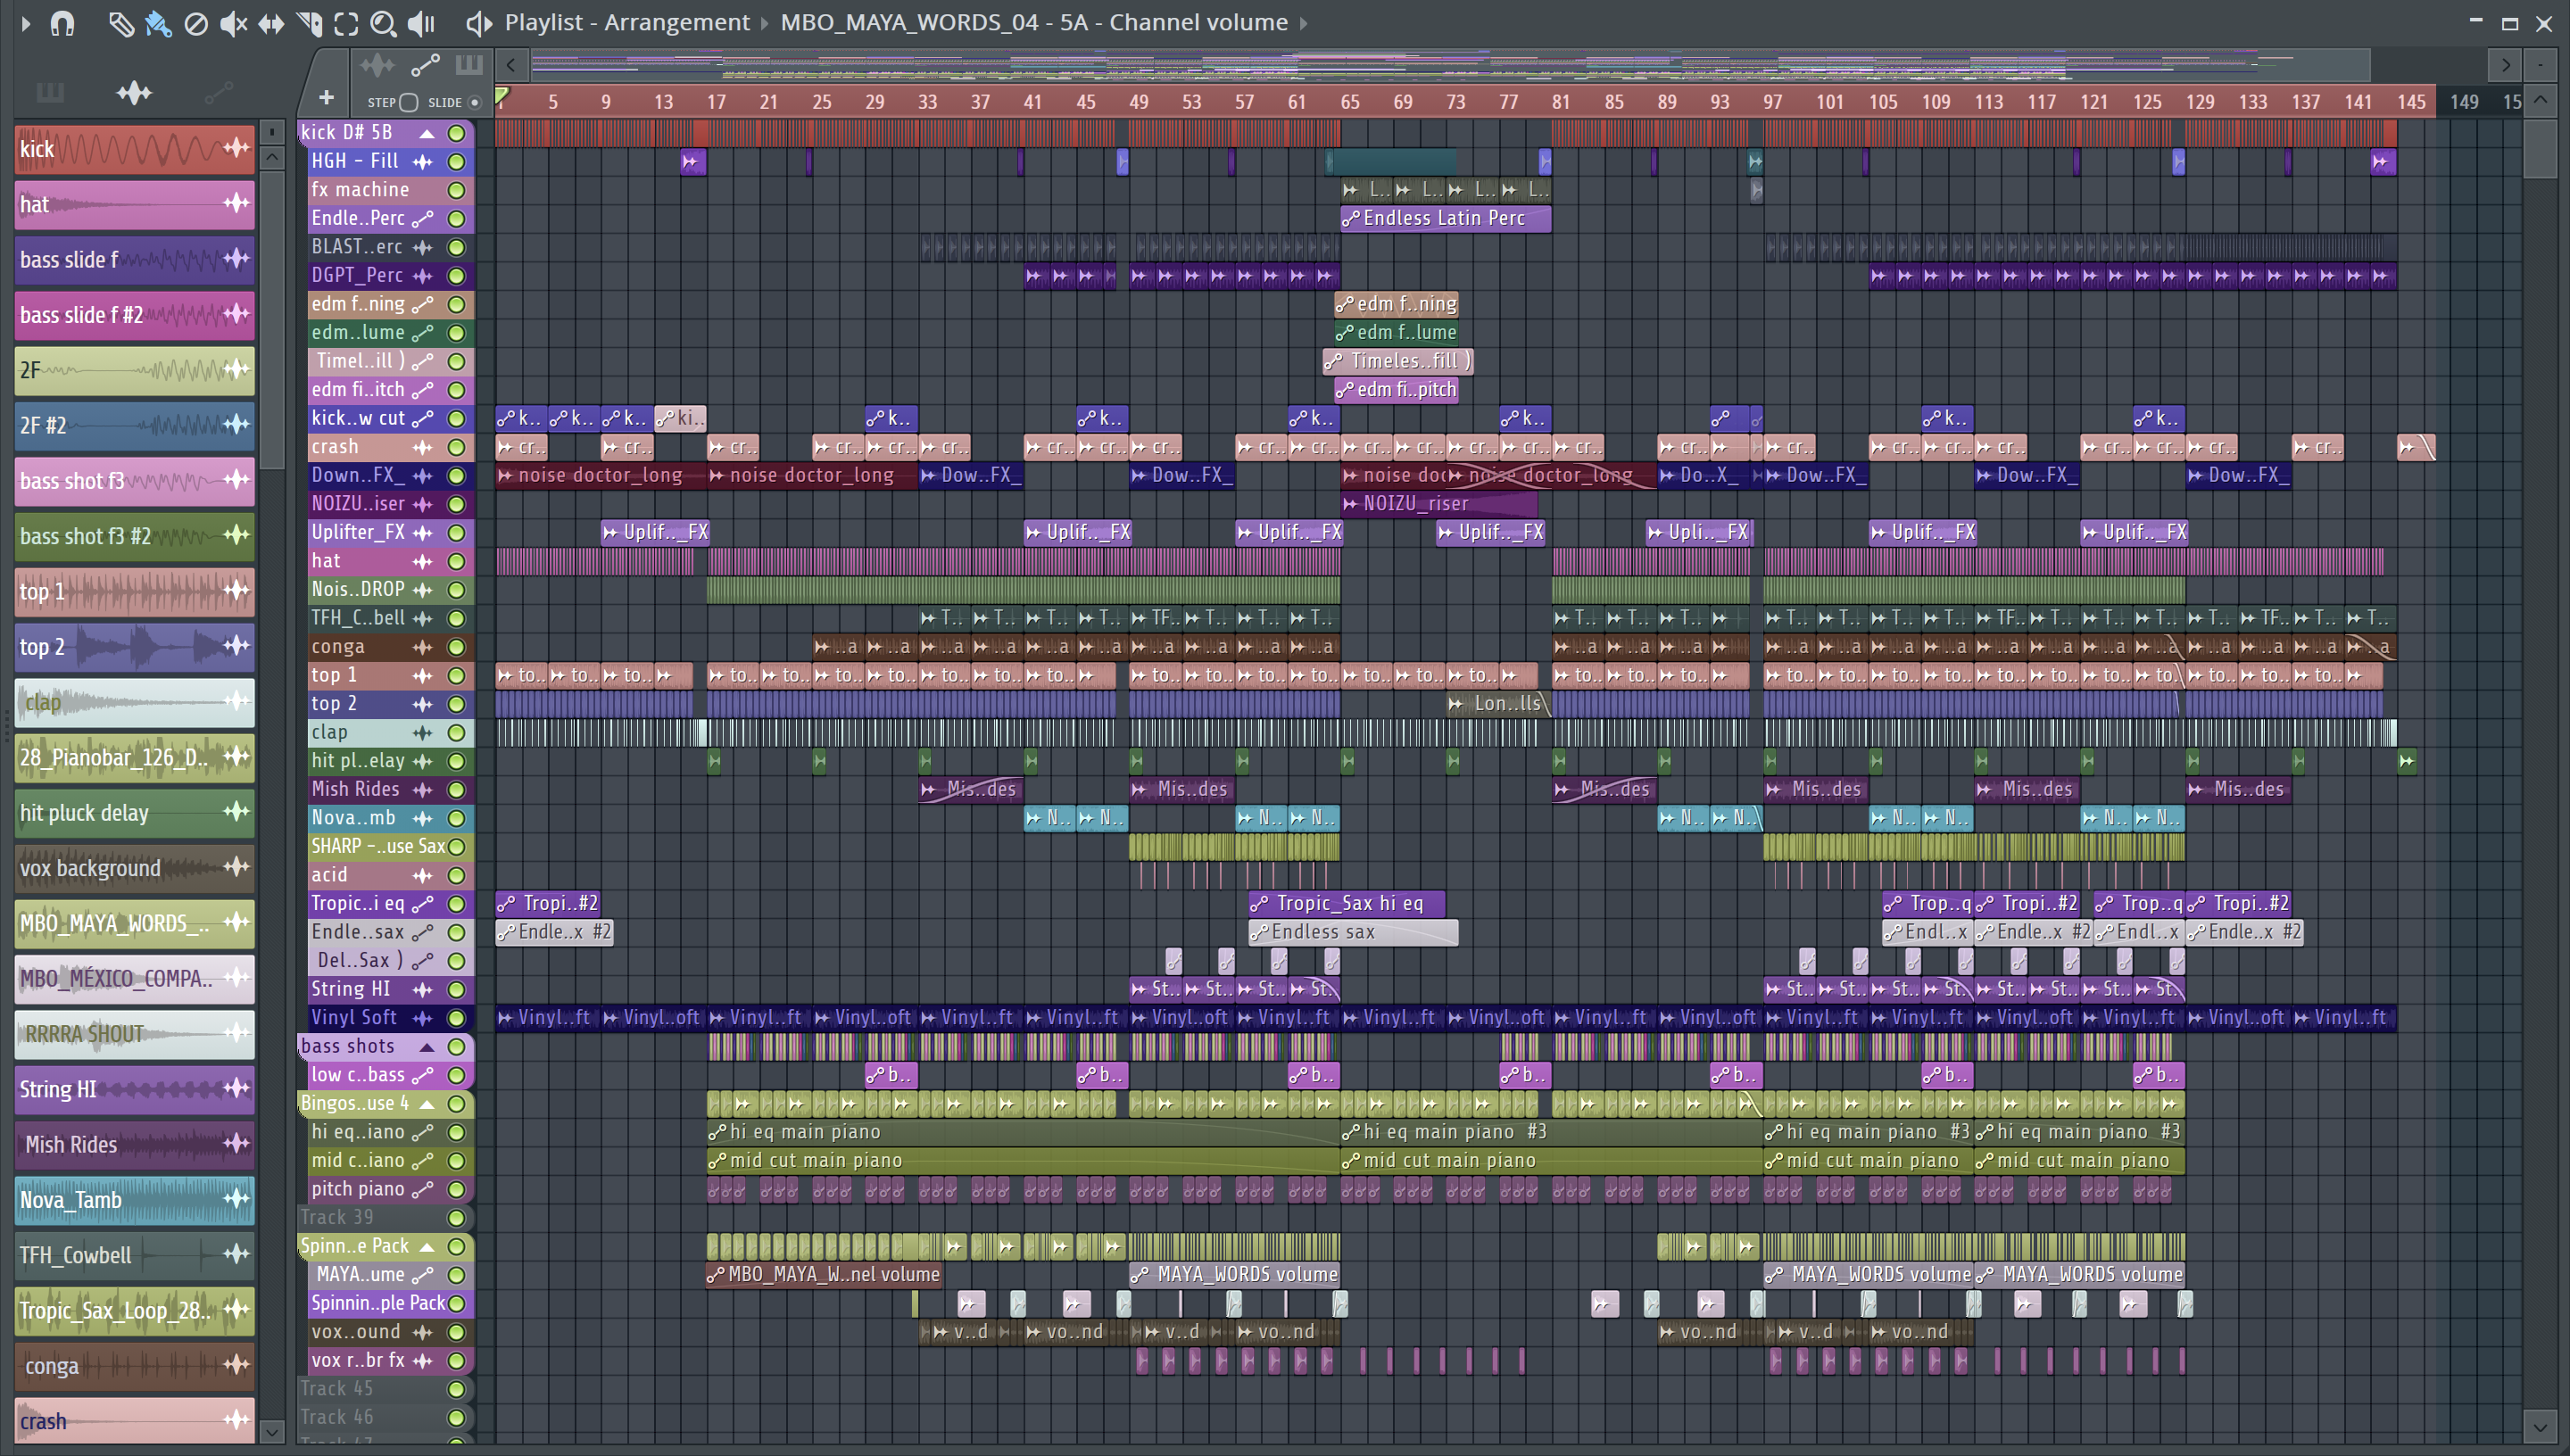Click automation icon on Endle..Perc track

(423, 219)
